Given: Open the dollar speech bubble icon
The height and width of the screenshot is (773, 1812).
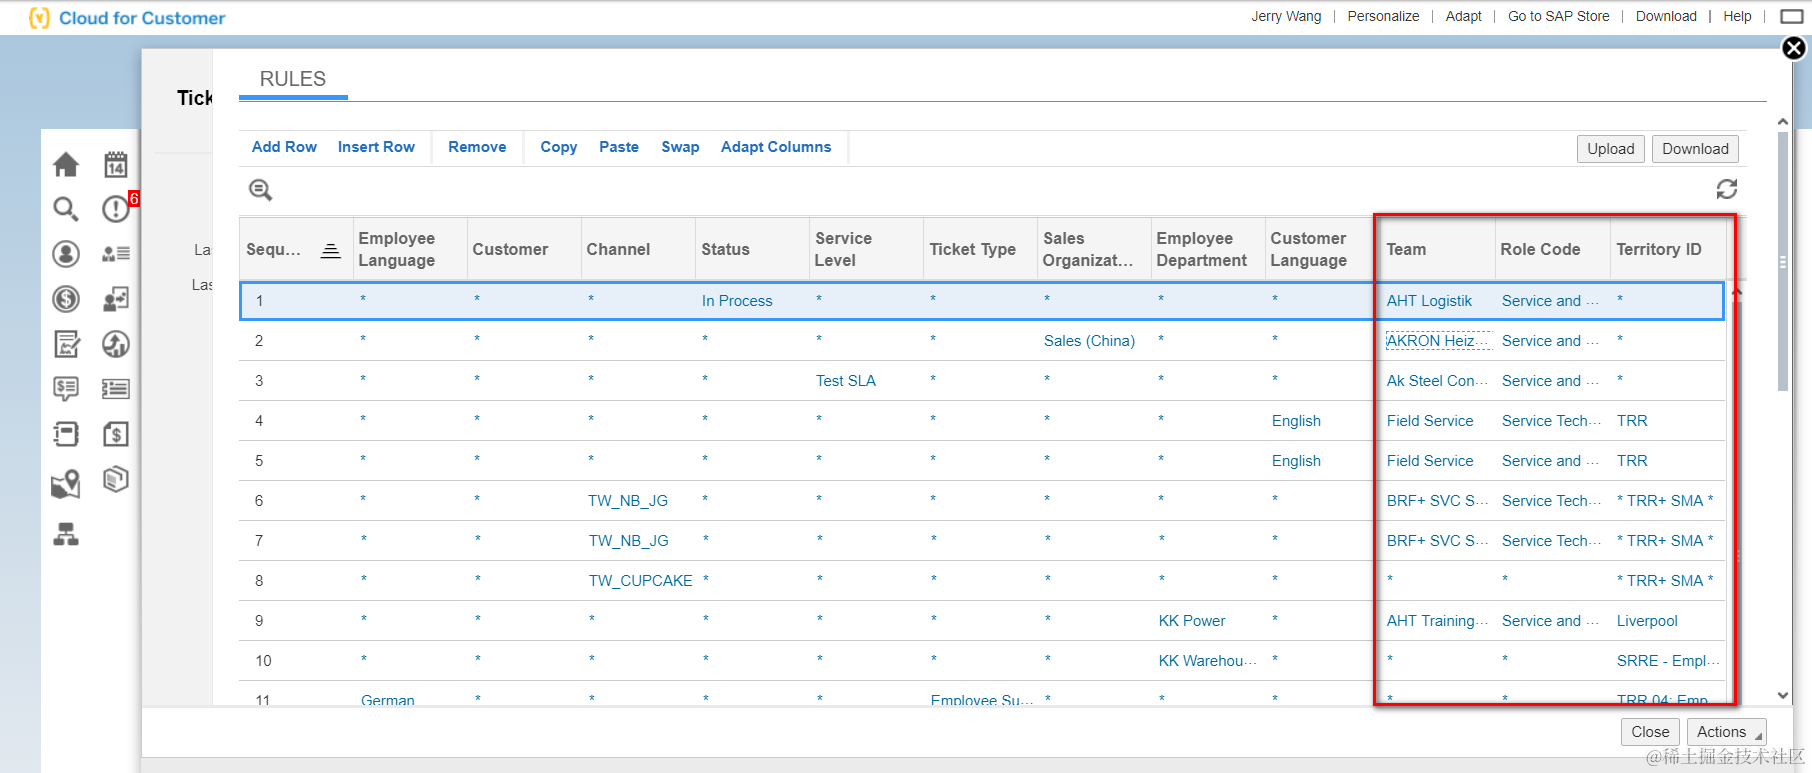Looking at the screenshot, I should (x=66, y=389).
